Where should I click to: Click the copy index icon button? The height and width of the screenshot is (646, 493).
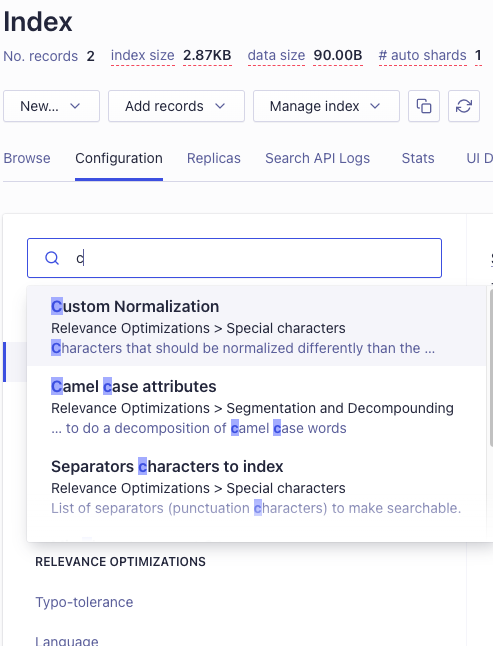[424, 106]
